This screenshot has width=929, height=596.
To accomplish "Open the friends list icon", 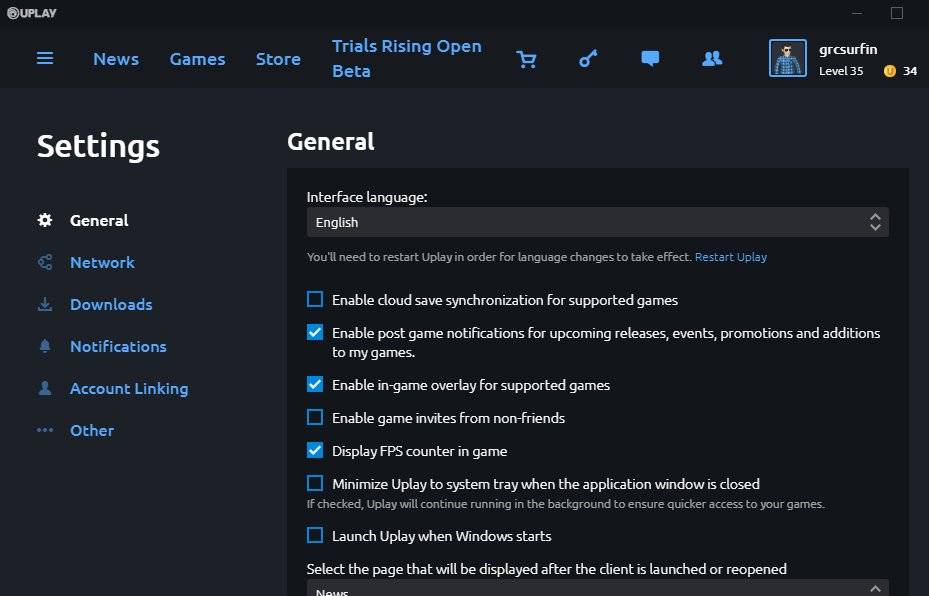I will click(x=712, y=59).
